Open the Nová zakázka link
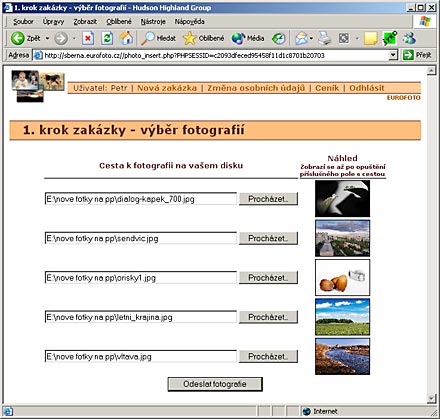The width and height of the screenshot is (440, 419). pyautogui.click(x=167, y=88)
